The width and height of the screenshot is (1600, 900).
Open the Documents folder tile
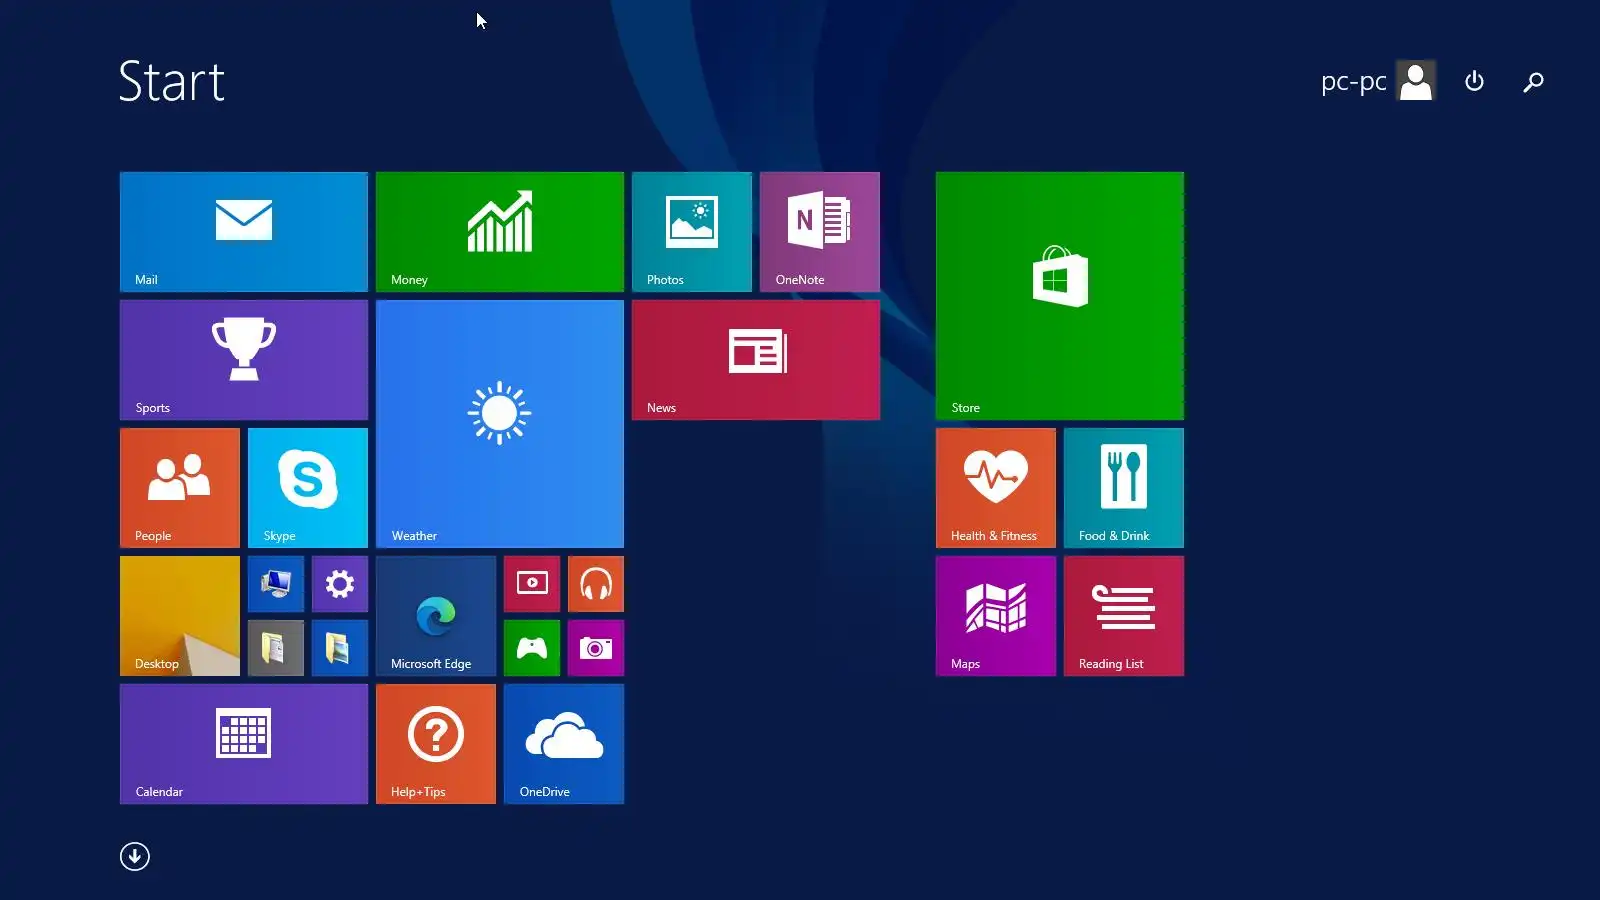pos(276,648)
